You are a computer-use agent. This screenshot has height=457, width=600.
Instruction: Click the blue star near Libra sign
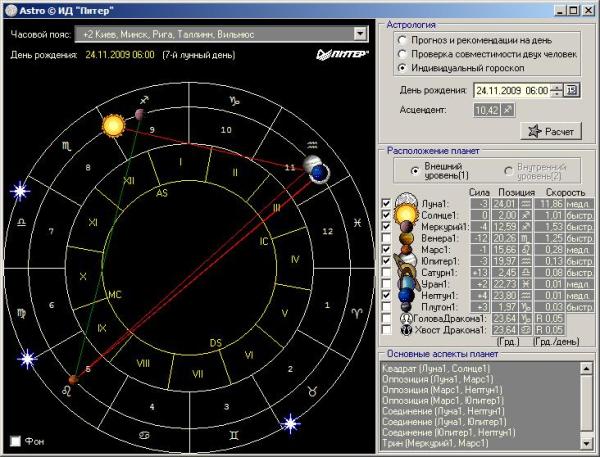[19, 190]
